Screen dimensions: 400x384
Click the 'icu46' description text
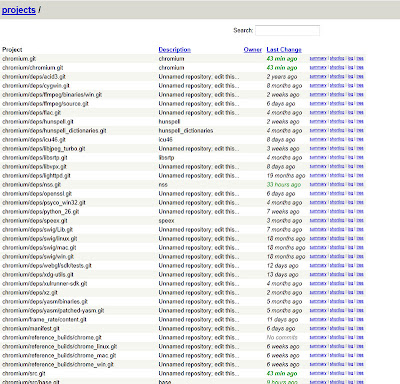[165, 140]
